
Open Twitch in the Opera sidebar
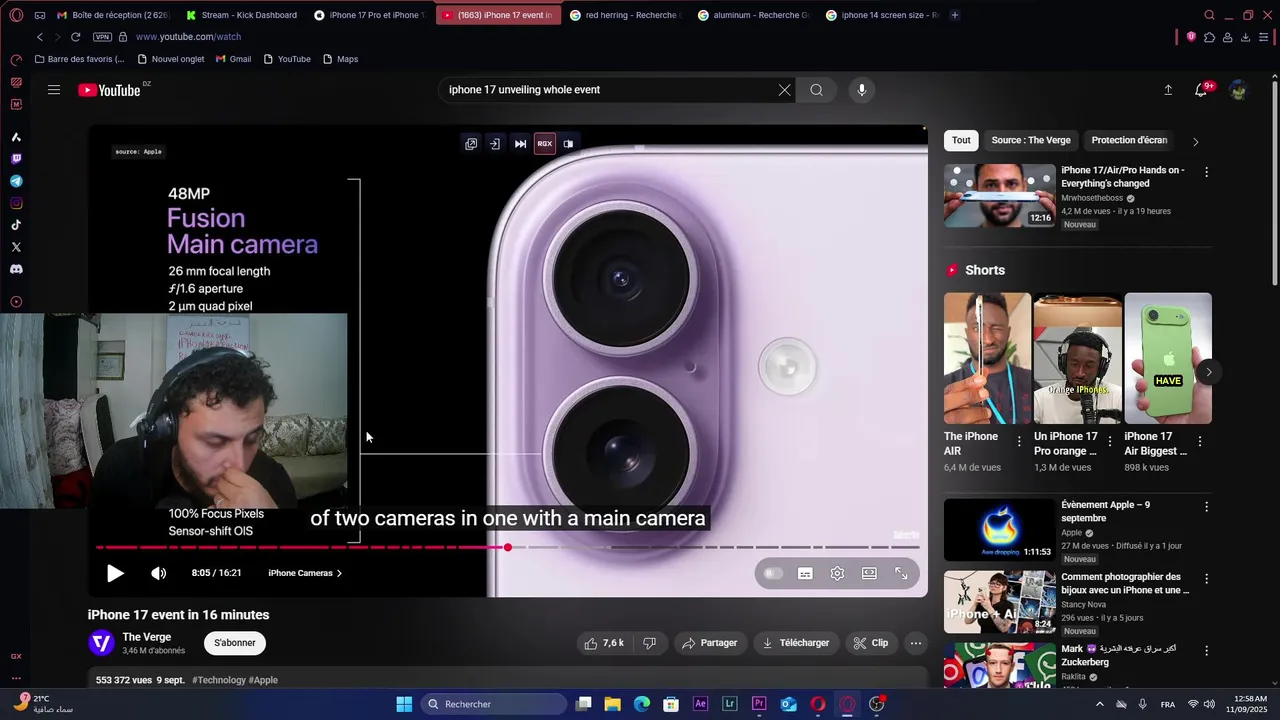point(16,159)
